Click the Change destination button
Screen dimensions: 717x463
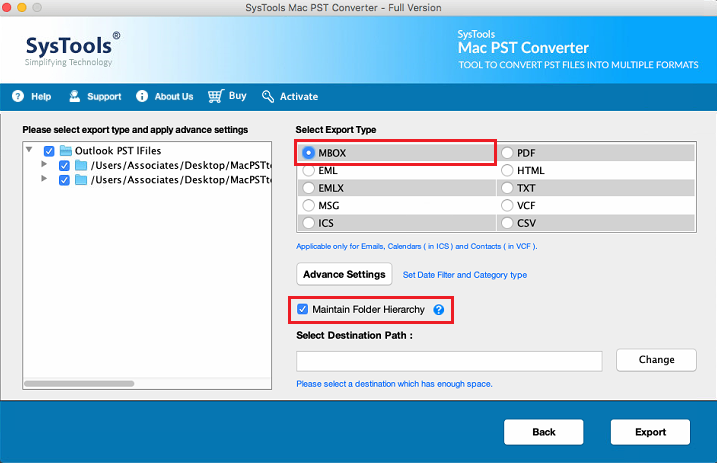click(x=656, y=360)
